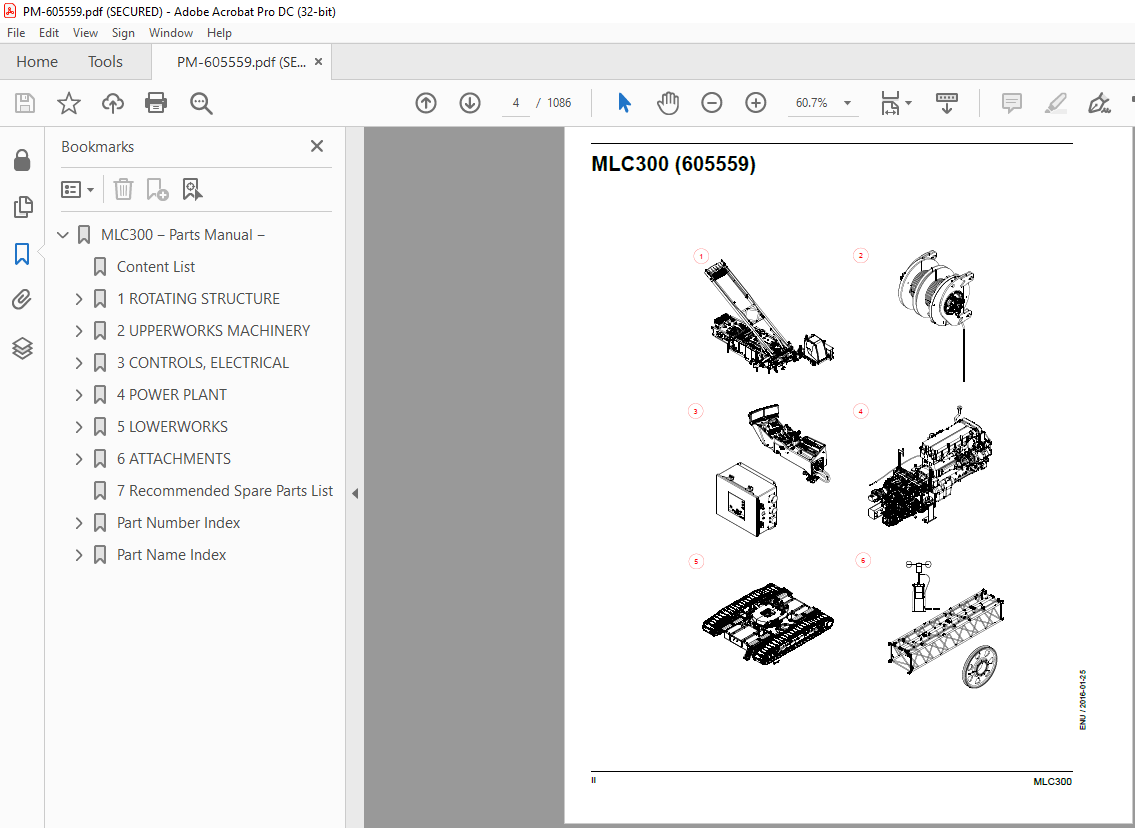Expand 5 LOWERWORKS bookmark

[79, 427]
